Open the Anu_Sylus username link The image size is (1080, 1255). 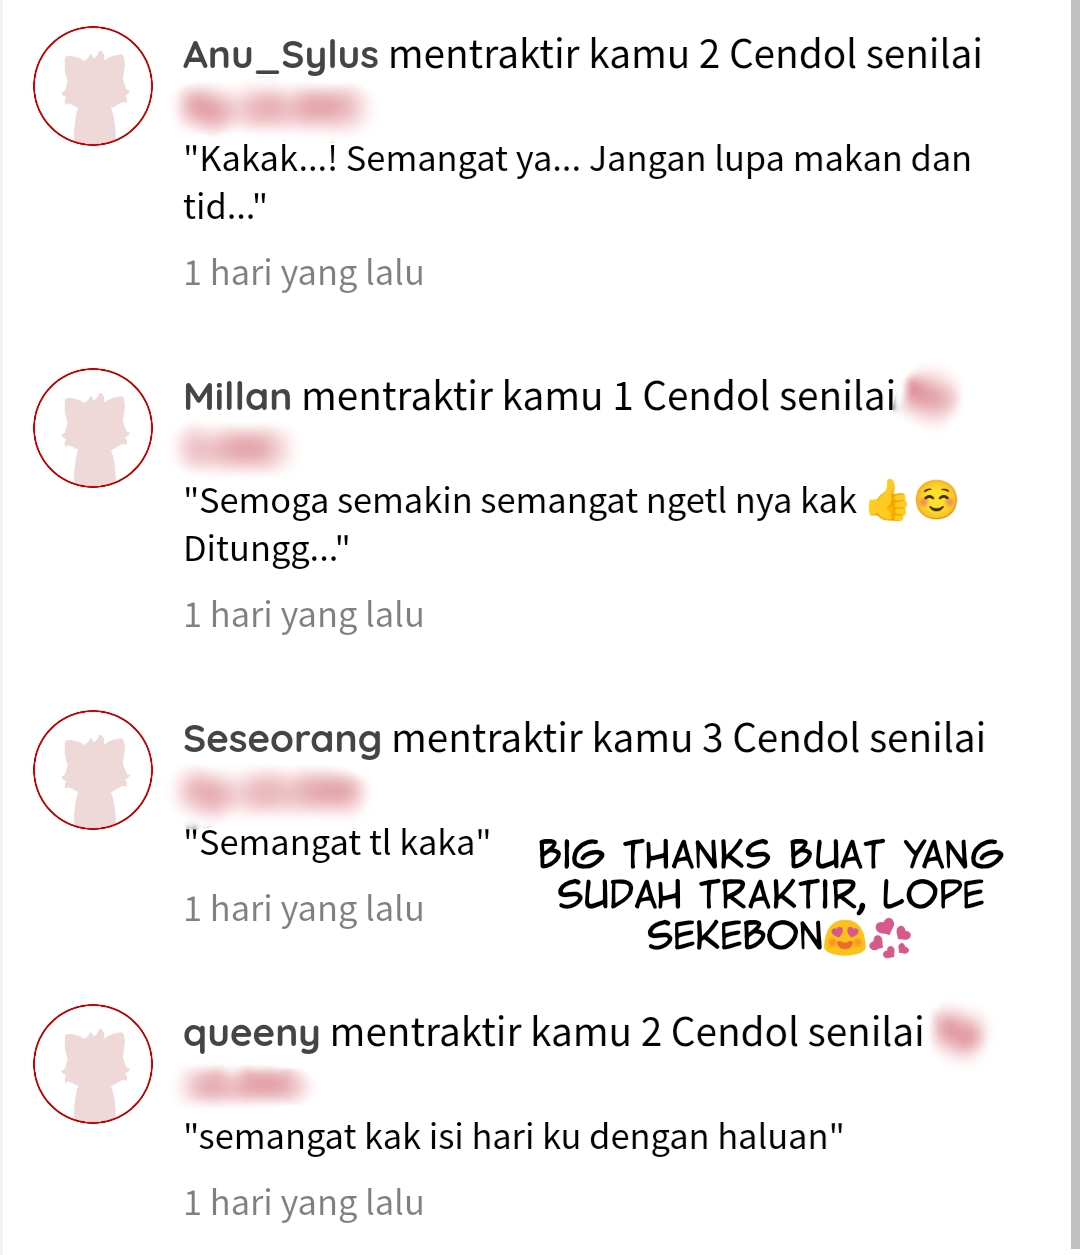pyautogui.click(x=281, y=55)
